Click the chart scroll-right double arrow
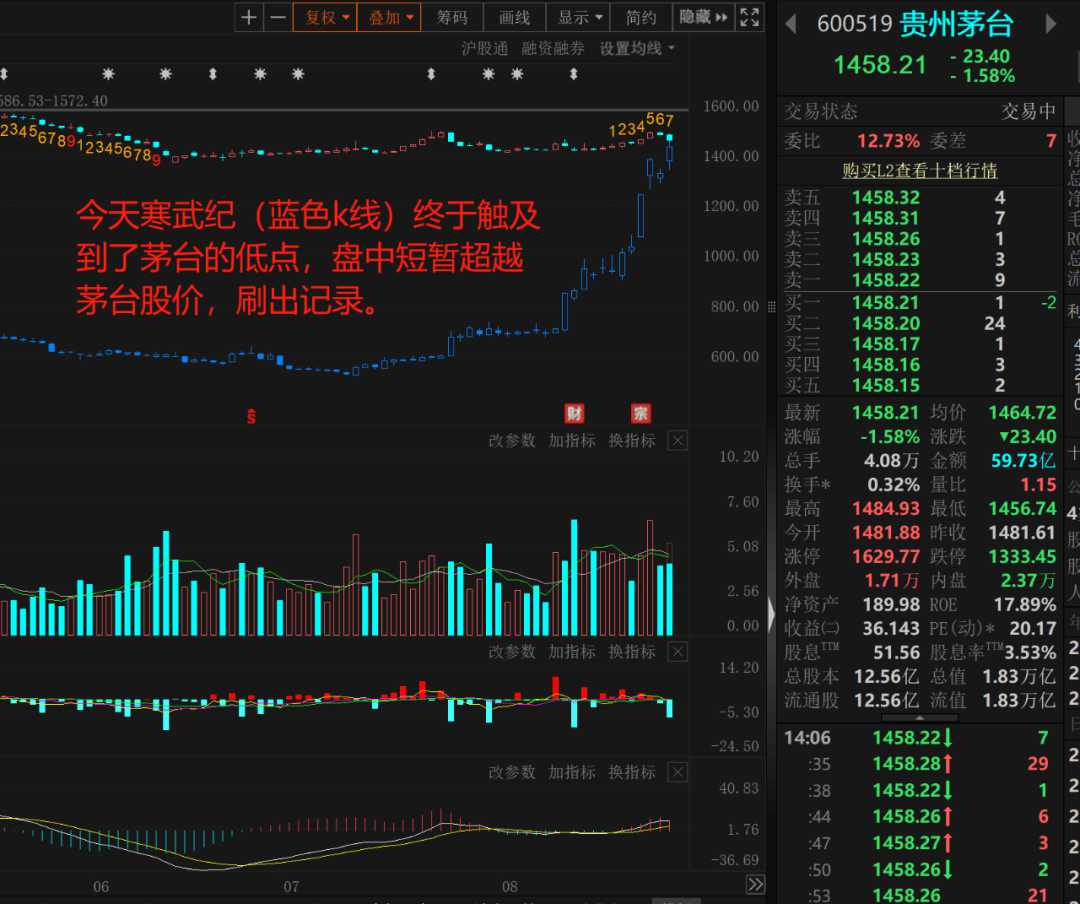The image size is (1080, 904). click(x=756, y=885)
